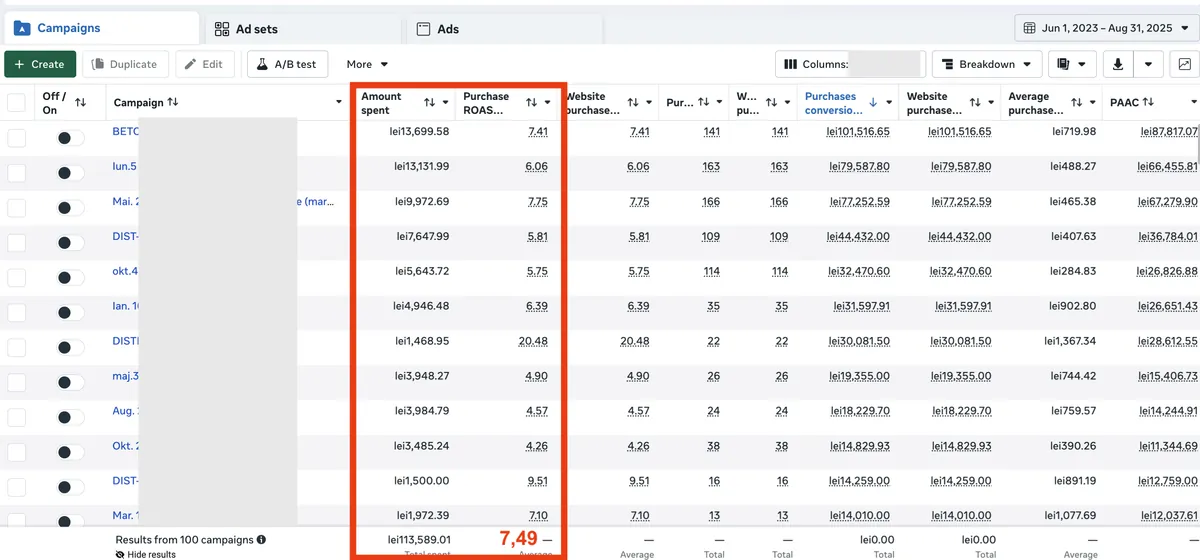Click the lei13,699.58 amount spent cell
Viewport: 1200px width, 560px height.
click(x=421, y=132)
